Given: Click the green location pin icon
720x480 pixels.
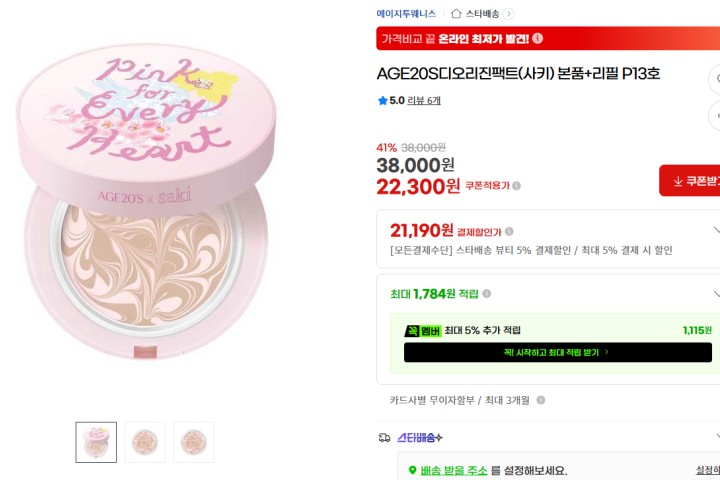Looking at the screenshot, I should coord(412,470).
